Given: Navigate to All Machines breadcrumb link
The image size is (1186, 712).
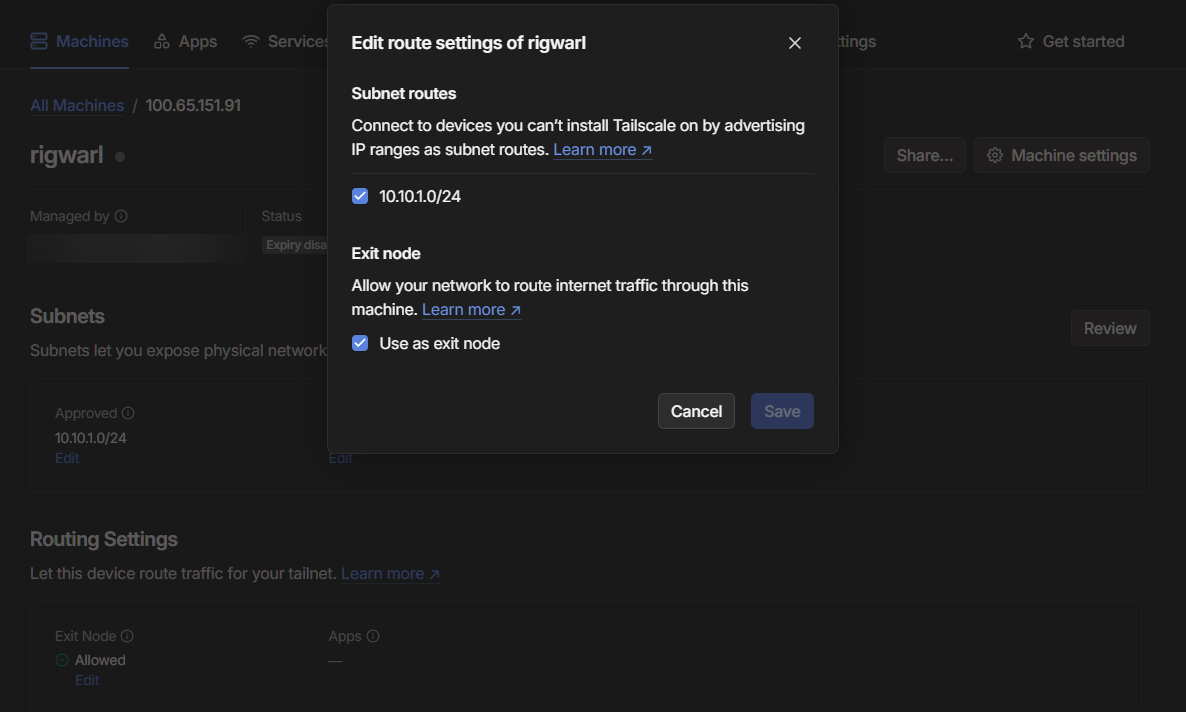Looking at the screenshot, I should point(77,105).
